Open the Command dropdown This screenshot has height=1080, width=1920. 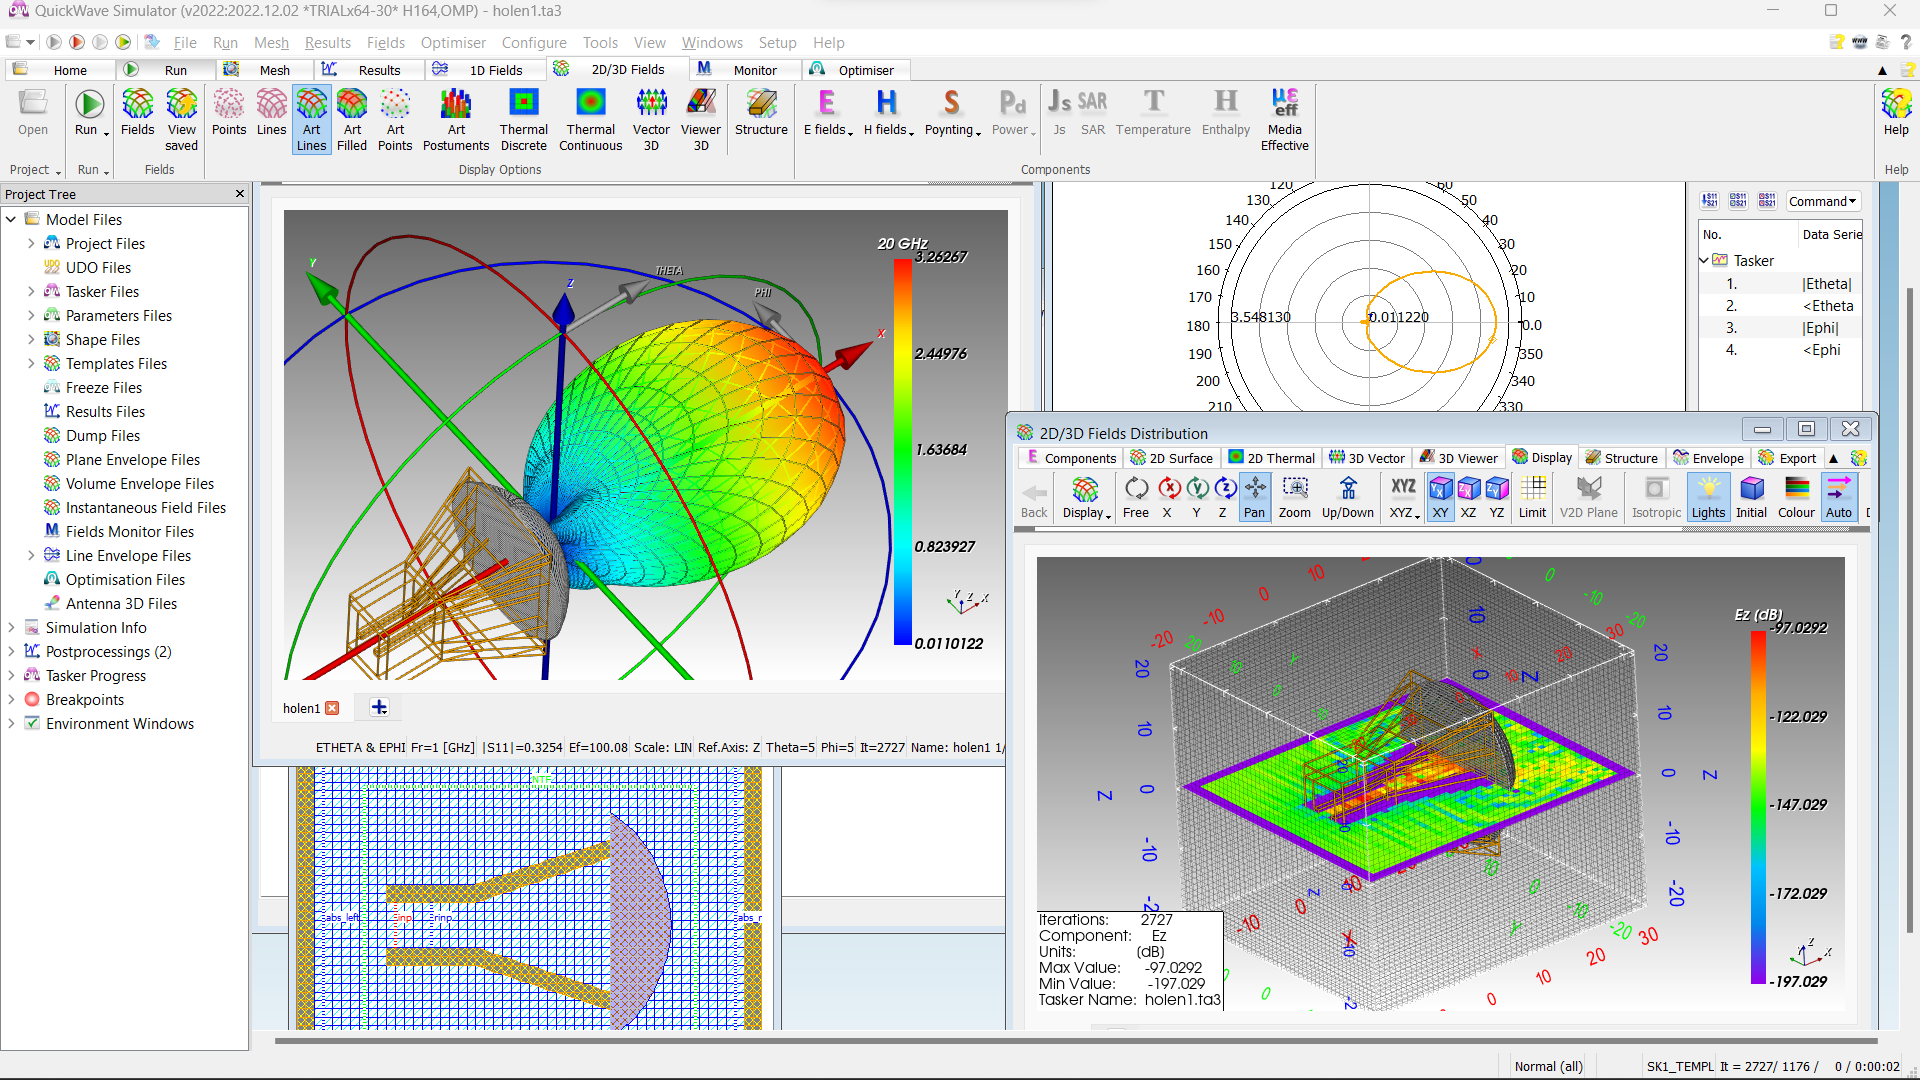pyautogui.click(x=1822, y=201)
